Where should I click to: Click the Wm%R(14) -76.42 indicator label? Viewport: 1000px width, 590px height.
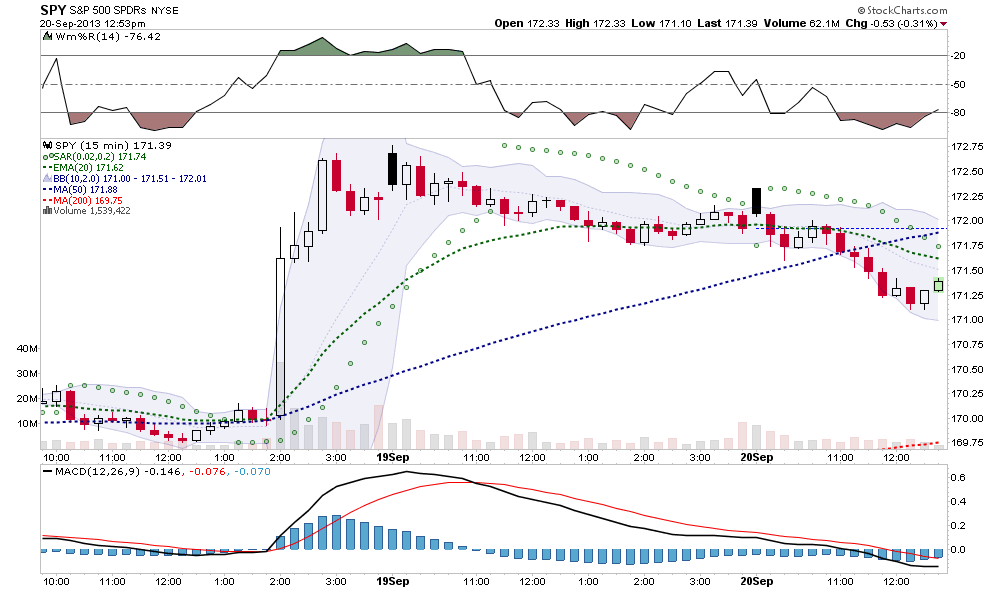(108, 36)
